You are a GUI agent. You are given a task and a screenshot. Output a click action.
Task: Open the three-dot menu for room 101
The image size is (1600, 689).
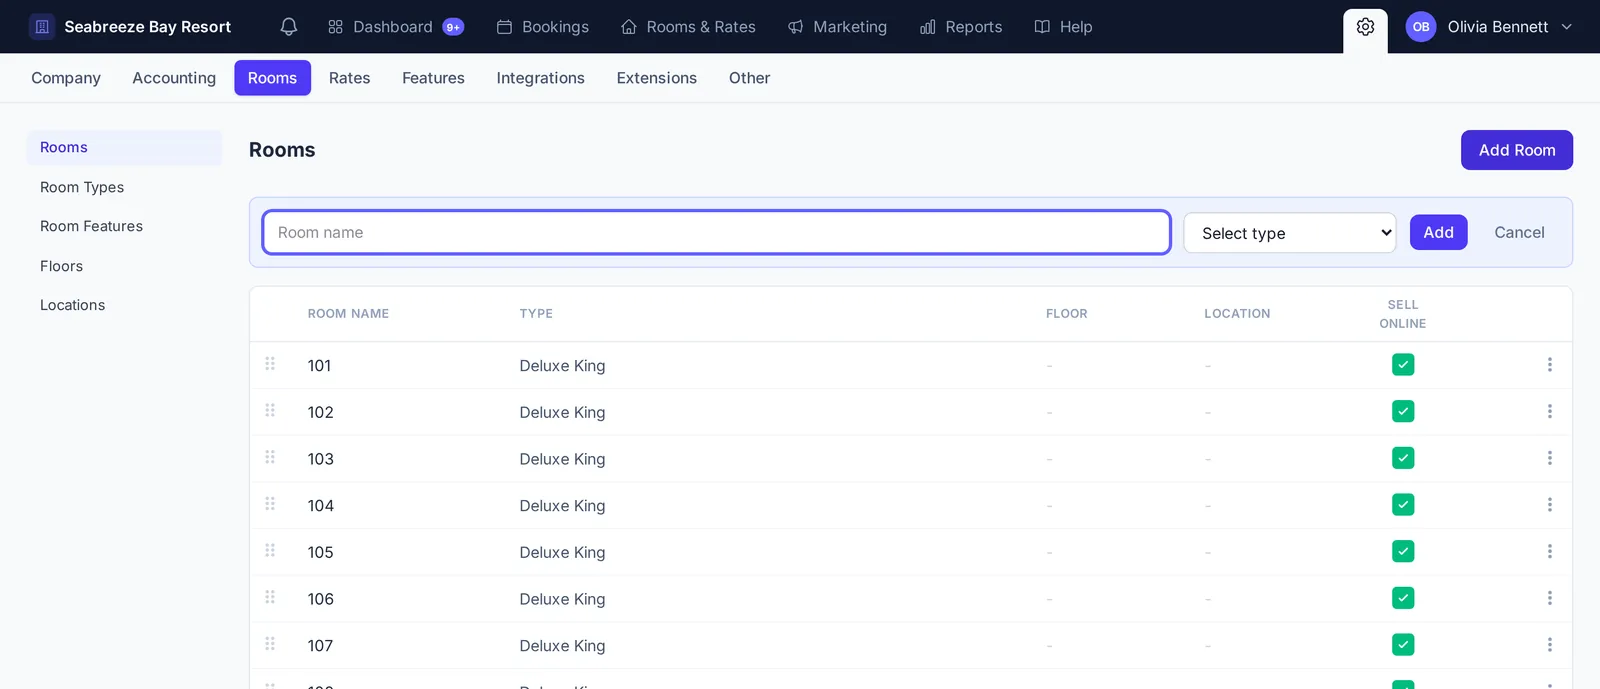(x=1550, y=365)
